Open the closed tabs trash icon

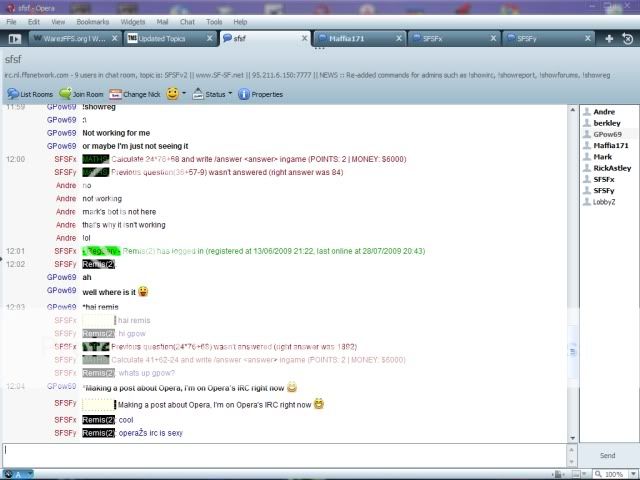tap(627, 39)
